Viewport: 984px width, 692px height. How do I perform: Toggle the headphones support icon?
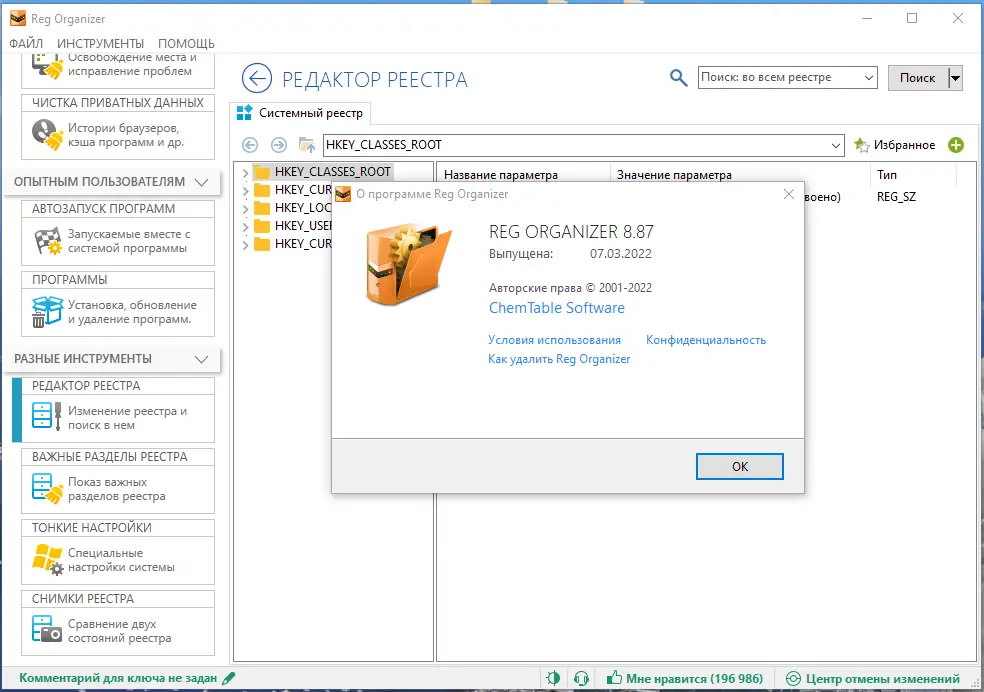click(x=582, y=678)
